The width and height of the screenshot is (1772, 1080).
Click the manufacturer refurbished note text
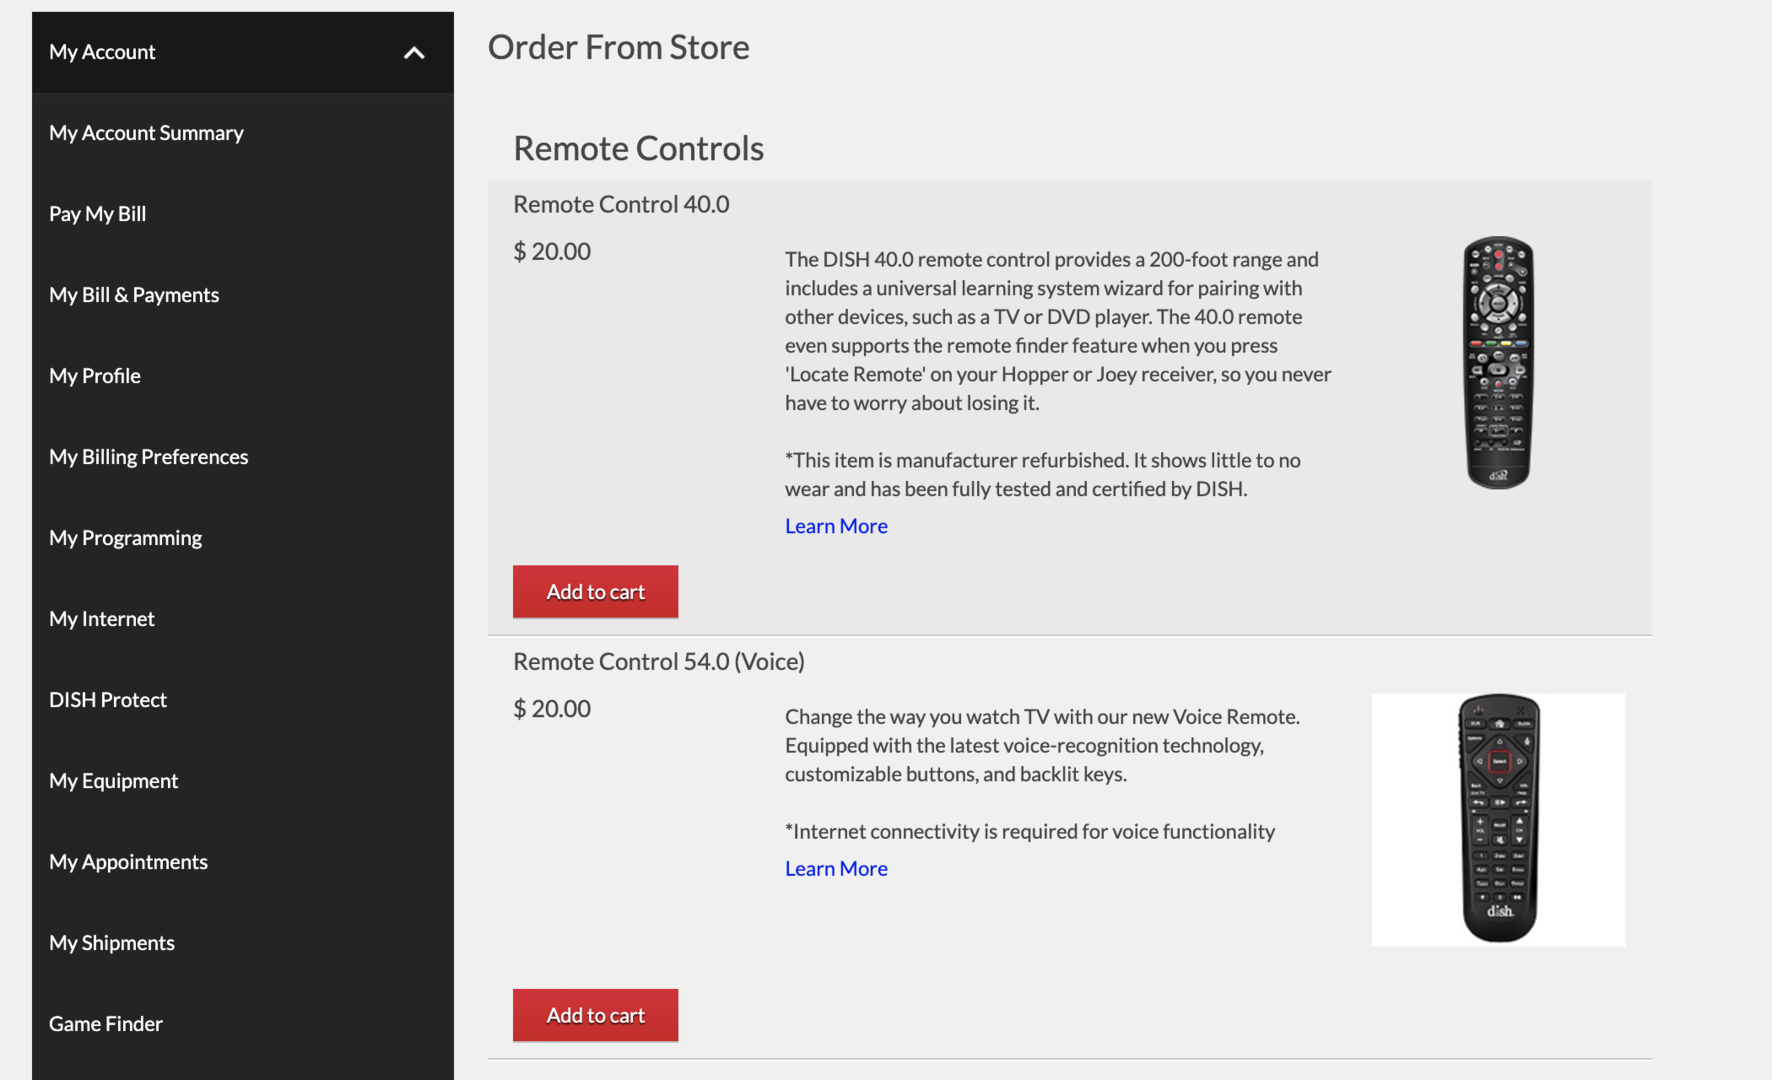click(x=1043, y=474)
